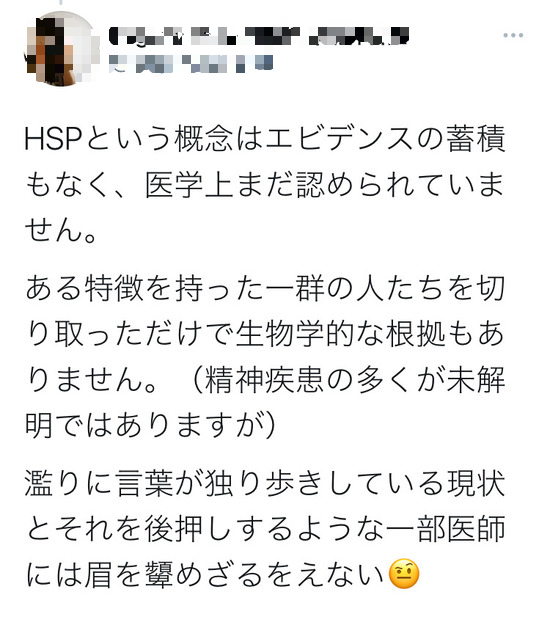Click the line 明ではありますが）
Viewport: 550px width, 625px height.
point(151,425)
